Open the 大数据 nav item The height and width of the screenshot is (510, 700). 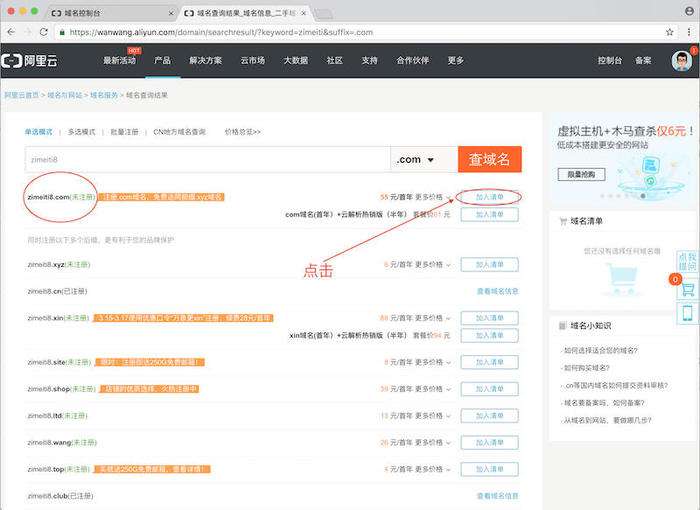pos(296,60)
